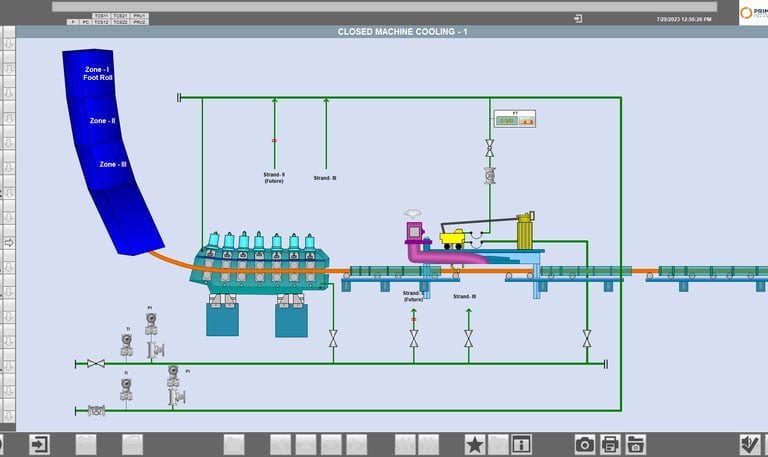Click the Primetals logo at top right
The image size is (768, 457).
753,12
